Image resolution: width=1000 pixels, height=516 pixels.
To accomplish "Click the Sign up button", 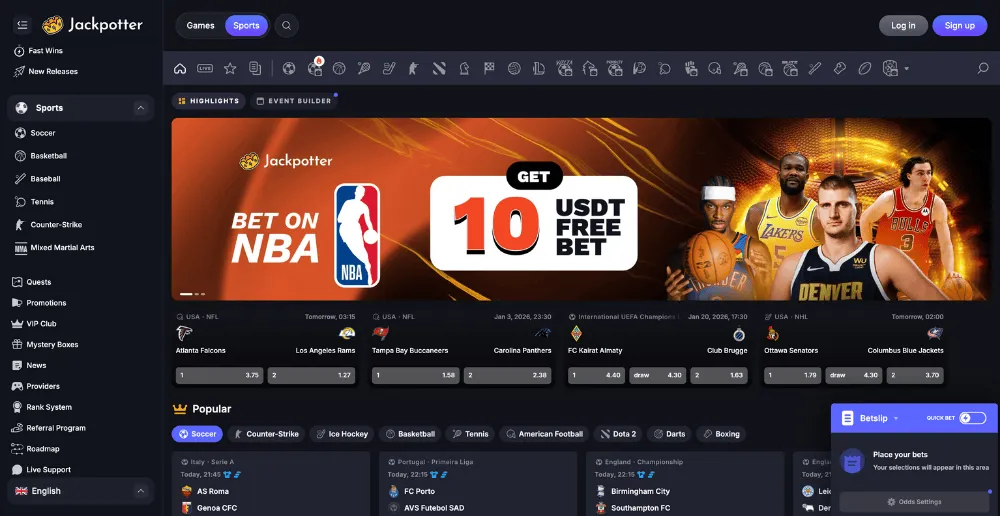I will click(959, 26).
